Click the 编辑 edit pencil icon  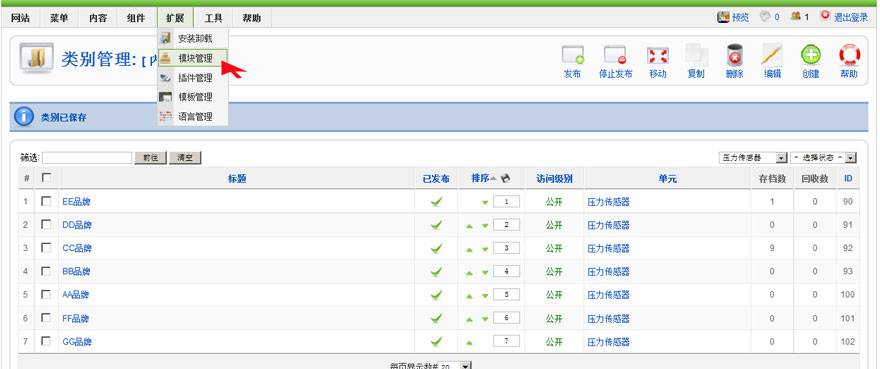pos(772,55)
